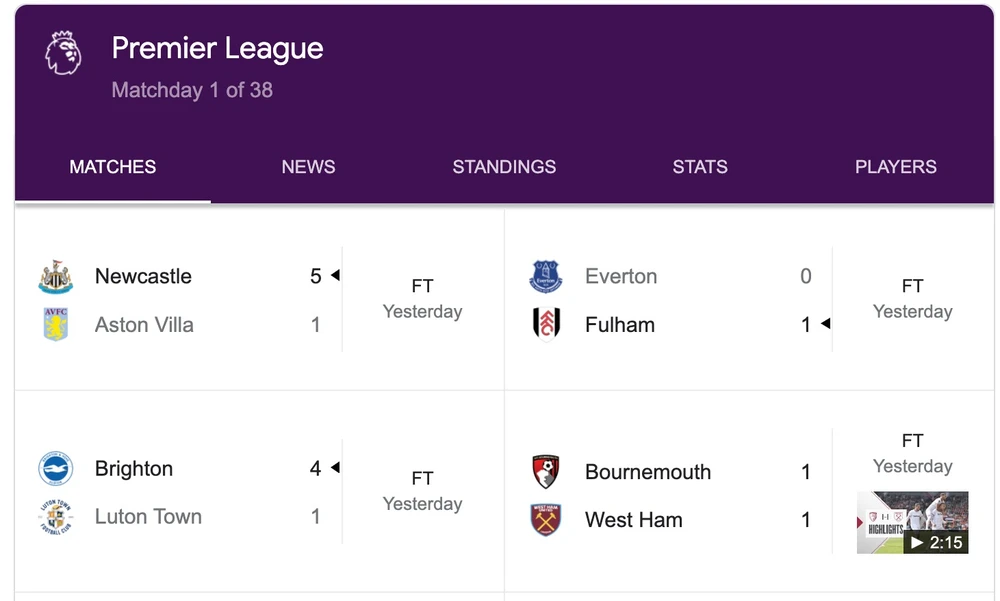Click the Aston Villa club crest
1000x601 pixels.
click(x=56, y=325)
